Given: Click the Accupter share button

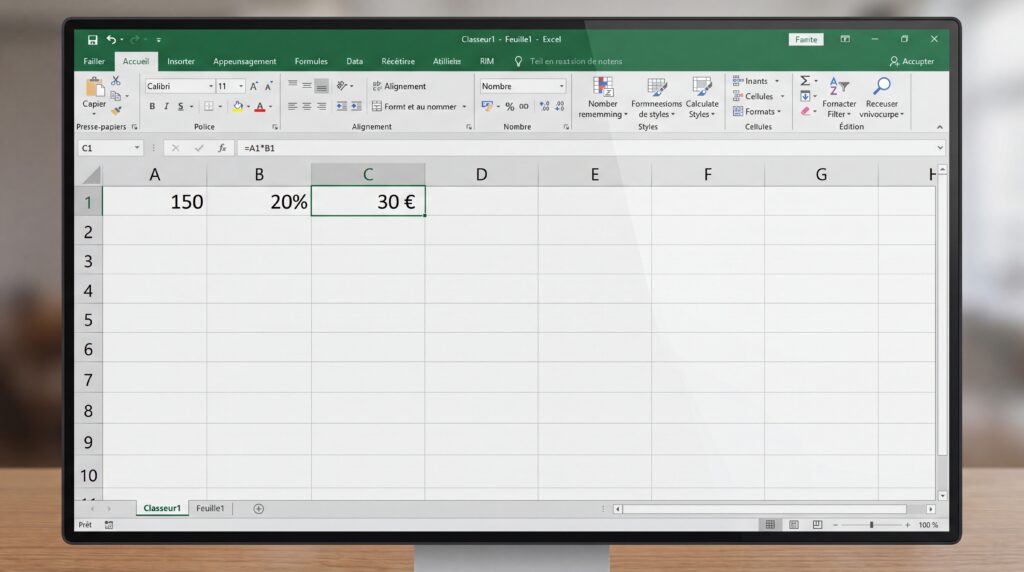Looking at the screenshot, I should pos(912,61).
